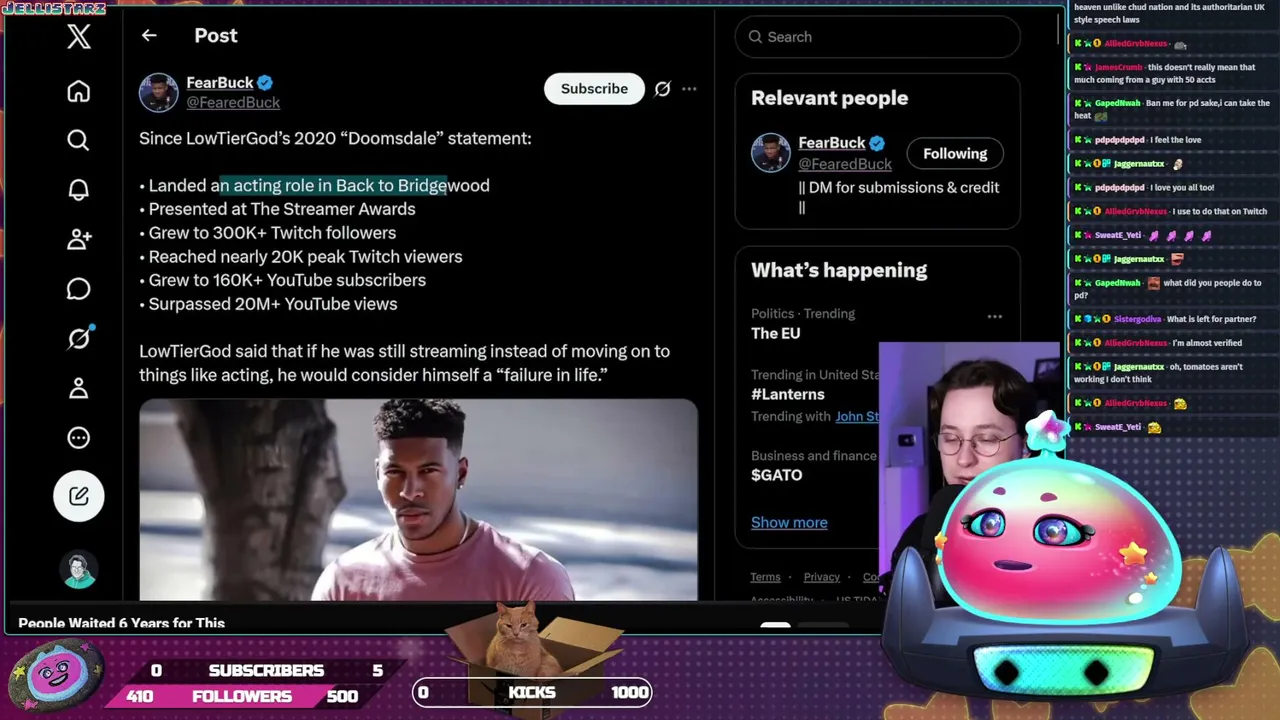
Task: Click the highlighted 'acting role in Back to Bridgewood' text
Action: click(x=334, y=185)
